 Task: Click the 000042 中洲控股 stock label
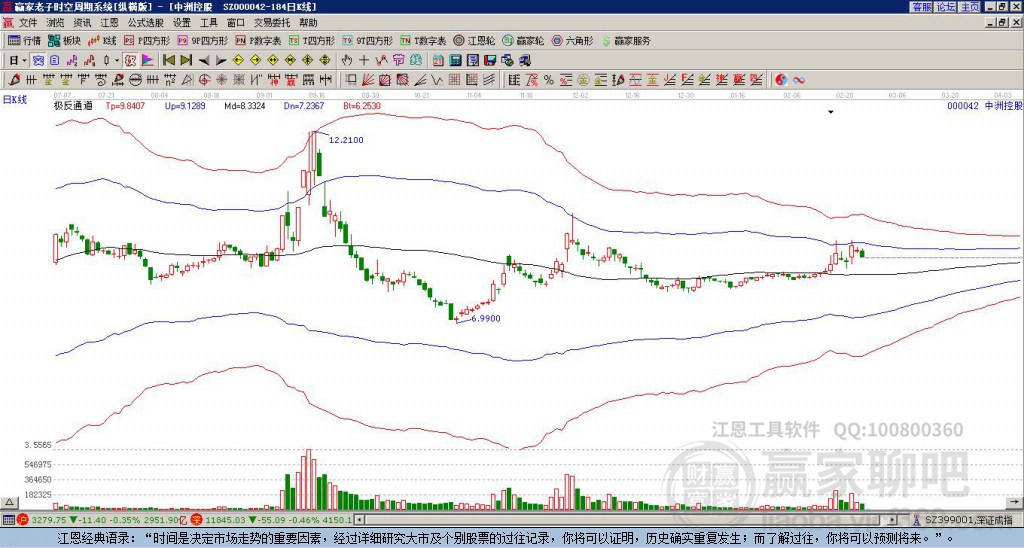985,105
